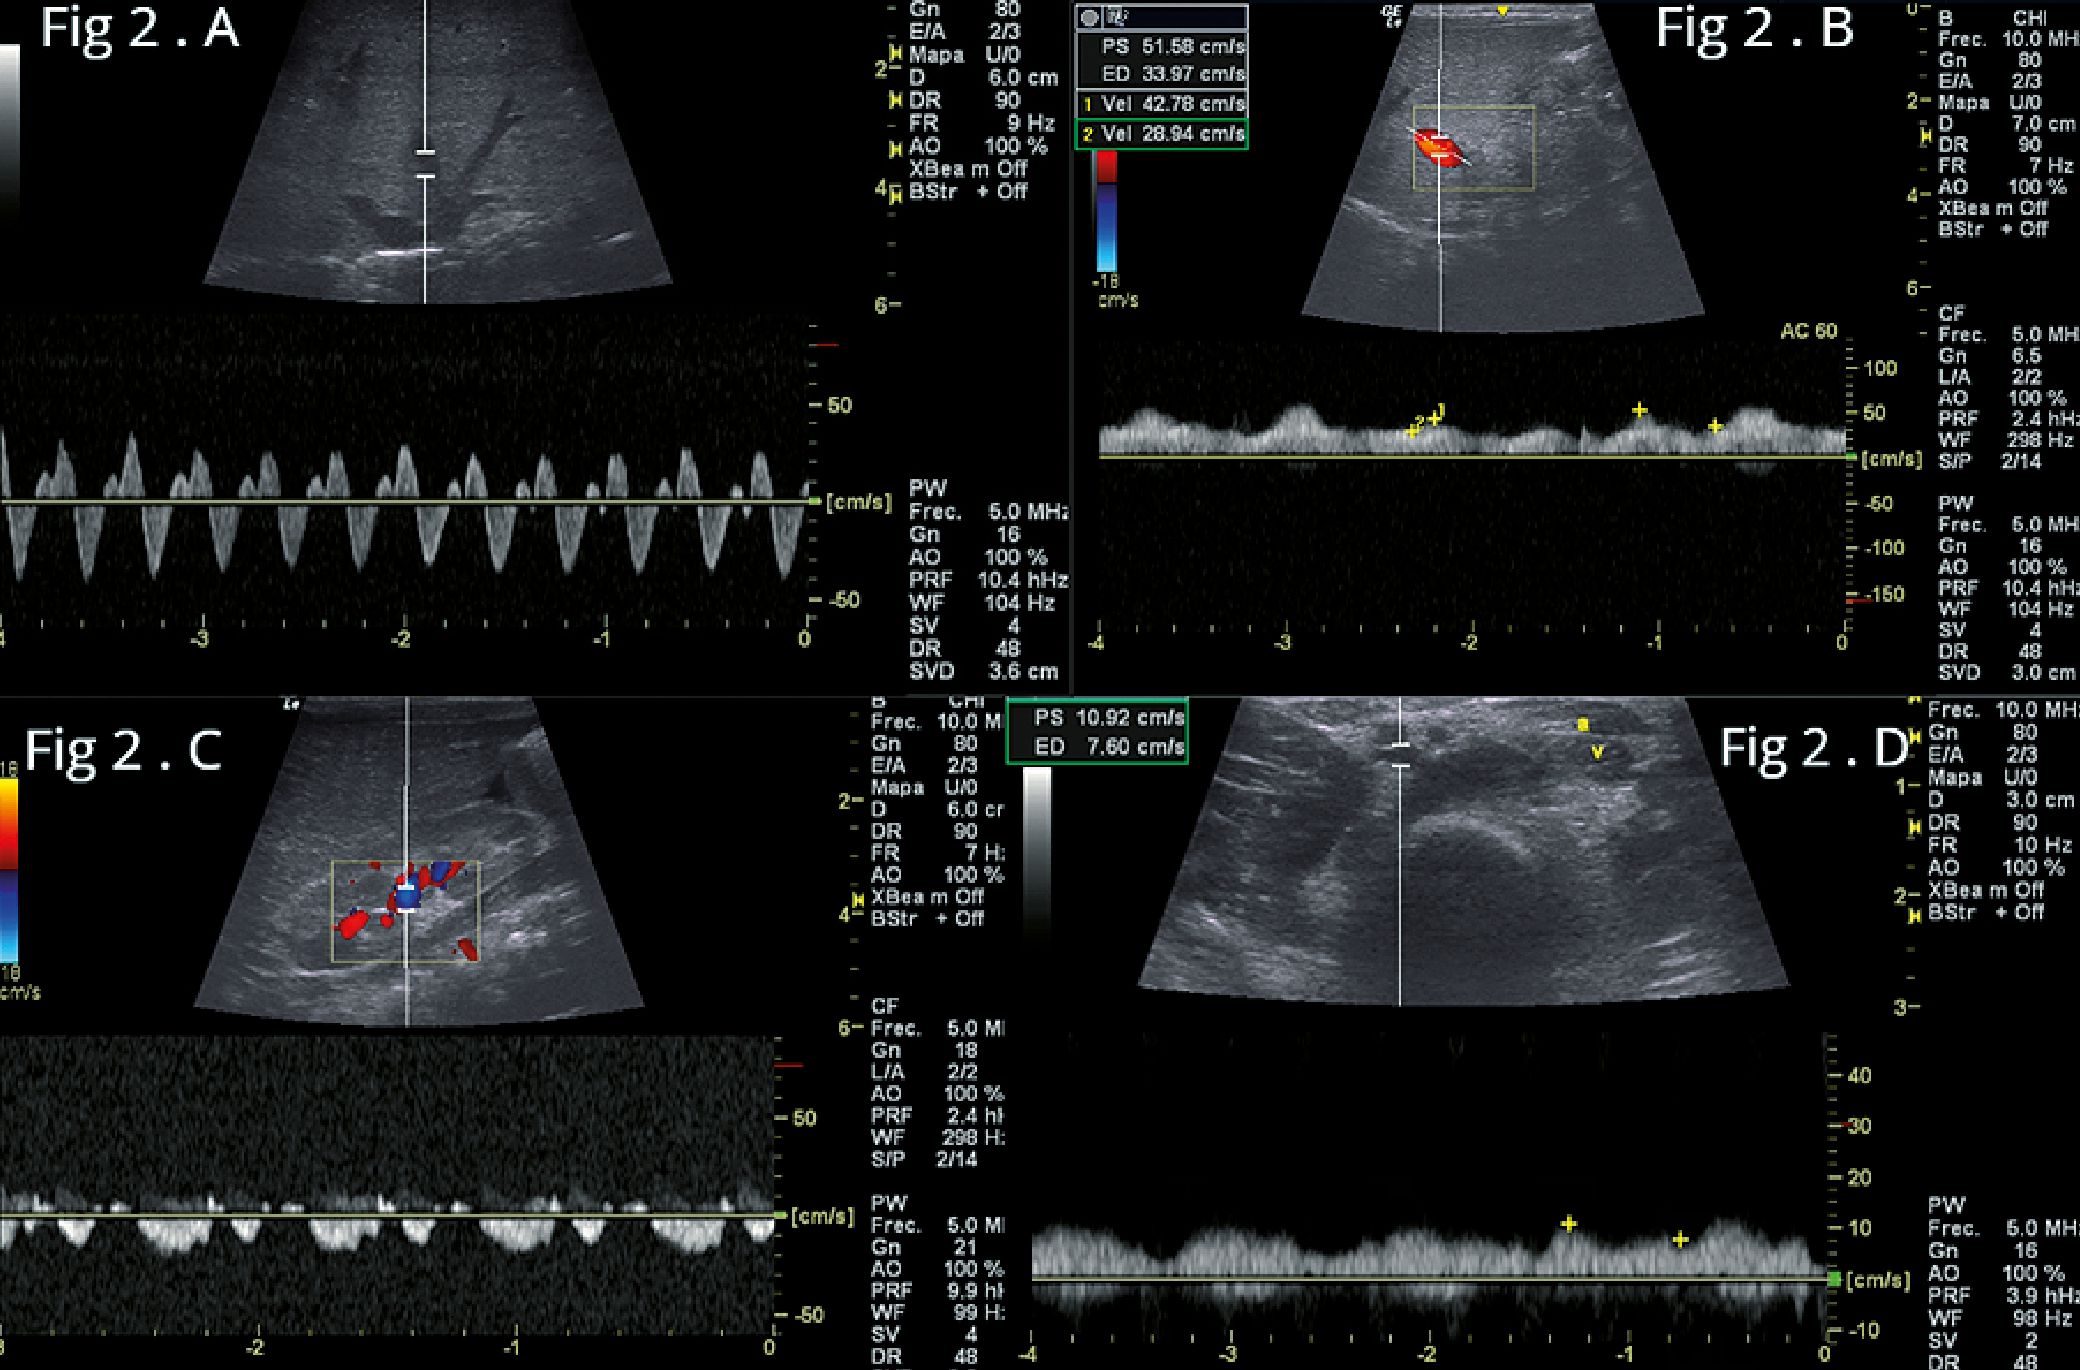Viewport: 2080px width, 1370px height.
Task: Click yellow focus marker beside DR in Fig 2.A
Action: point(896,101)
